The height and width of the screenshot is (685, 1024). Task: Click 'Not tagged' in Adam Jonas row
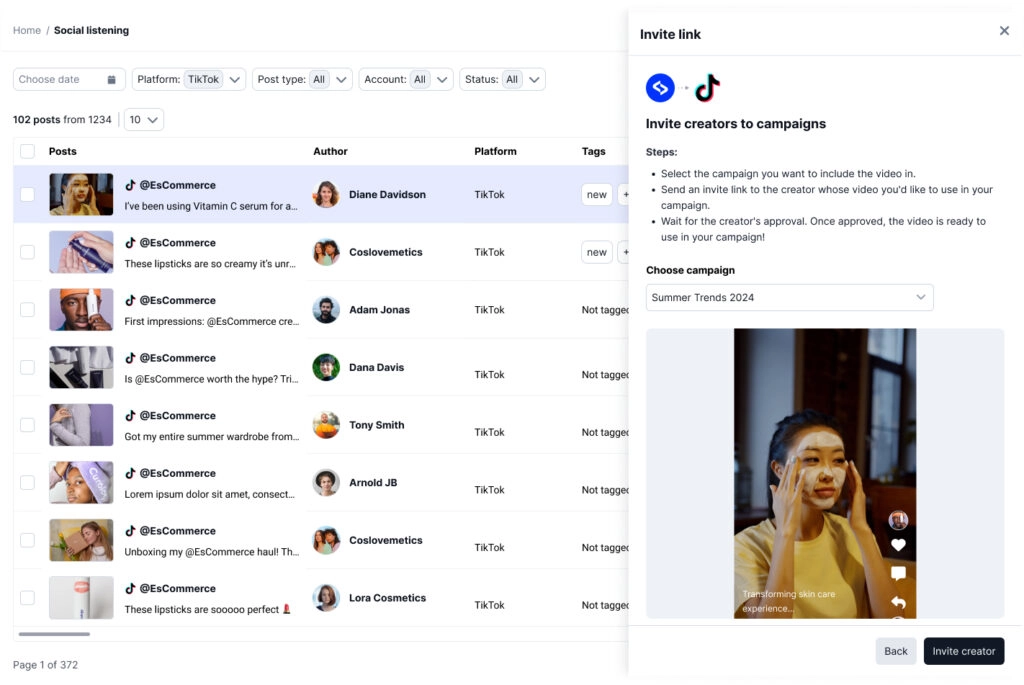605,310
